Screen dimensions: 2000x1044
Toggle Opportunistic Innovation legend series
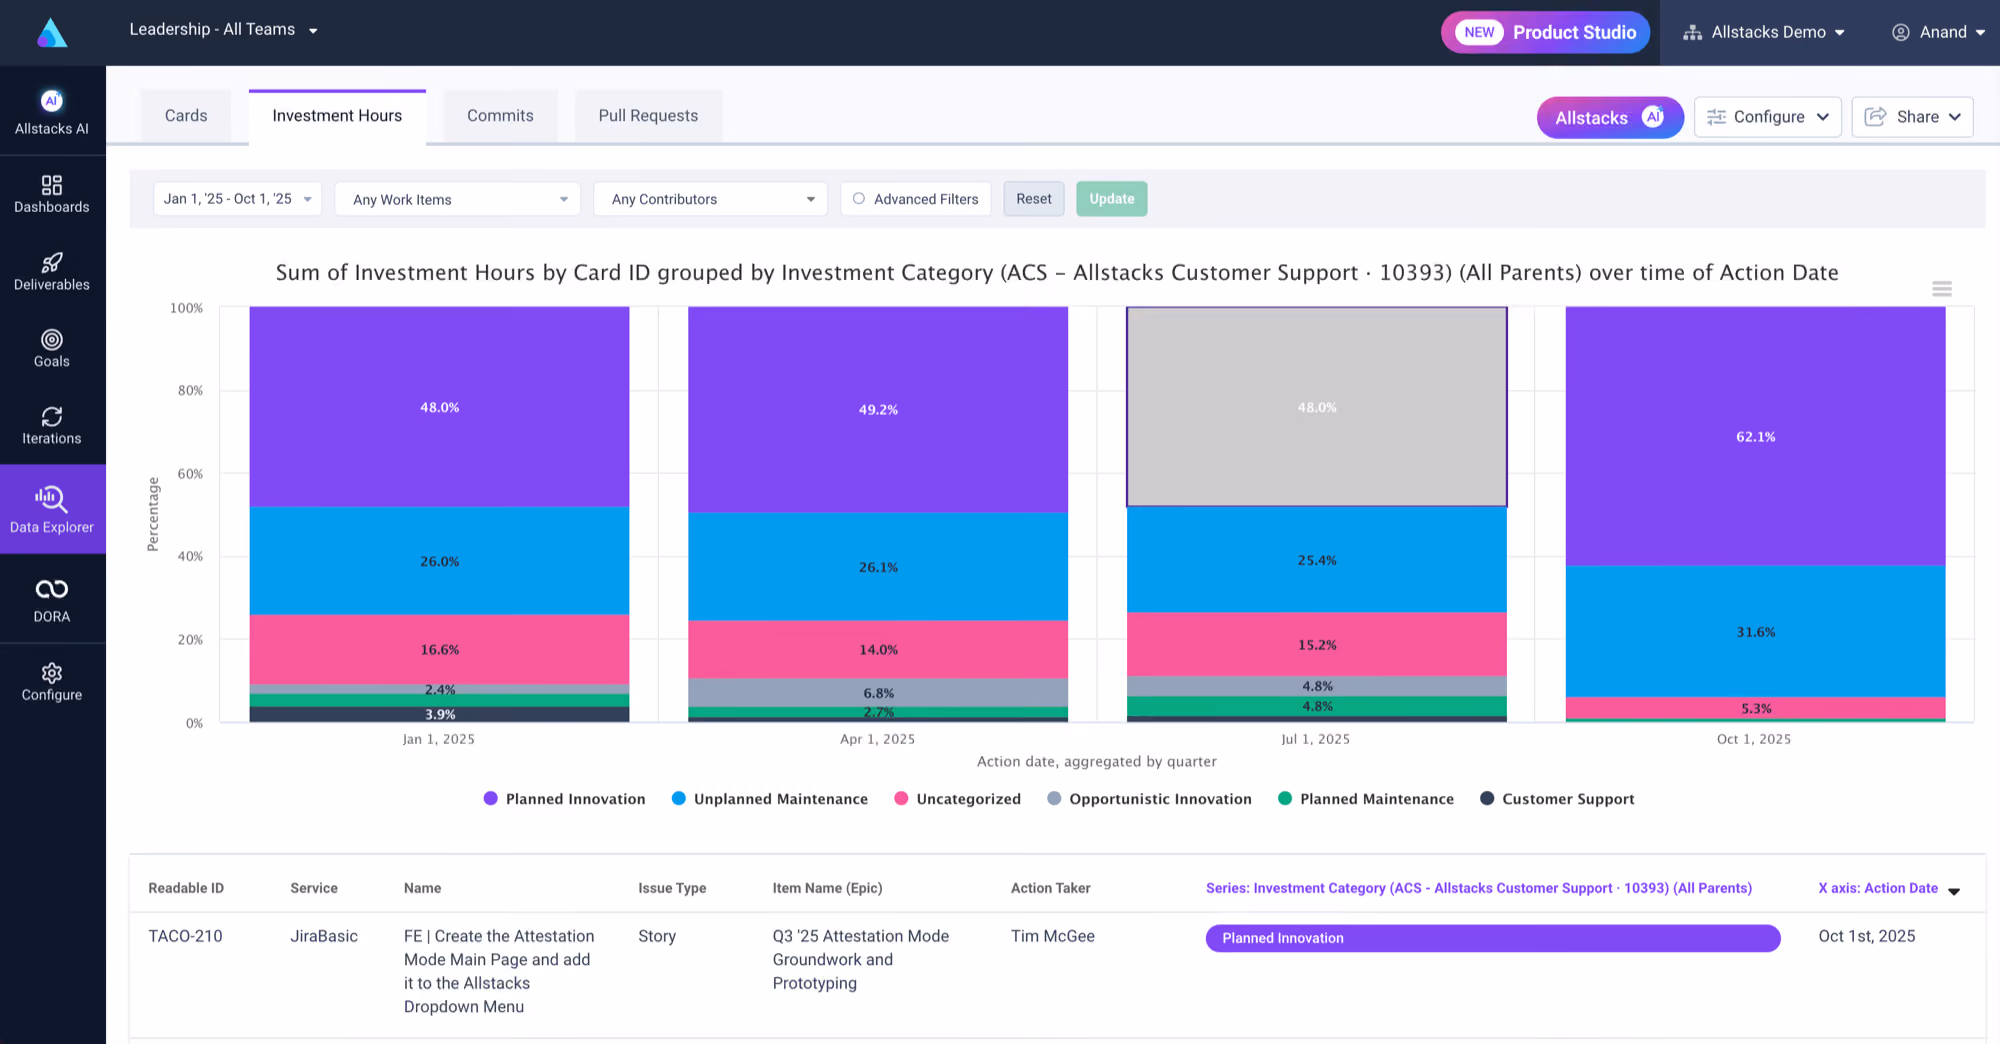click(1149, 799)
